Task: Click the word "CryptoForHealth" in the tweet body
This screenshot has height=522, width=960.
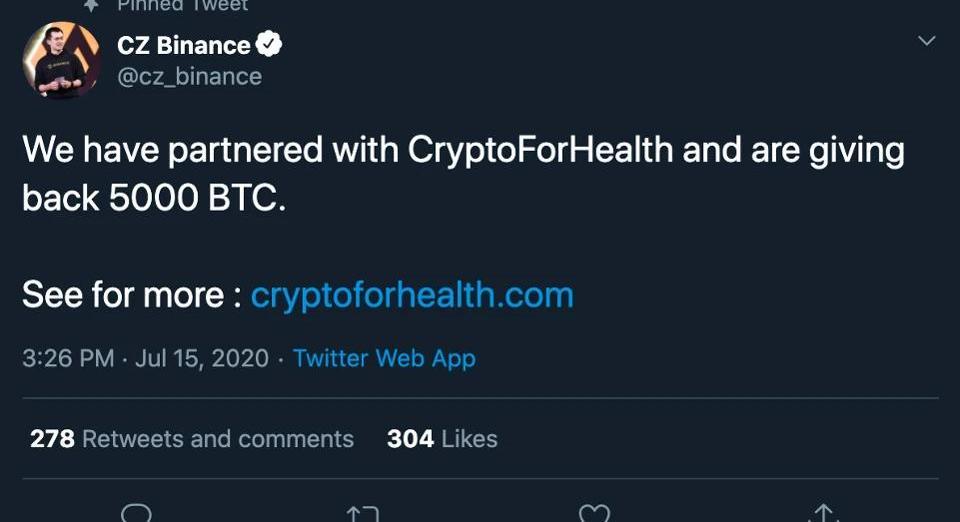Action: click(540, 151)
